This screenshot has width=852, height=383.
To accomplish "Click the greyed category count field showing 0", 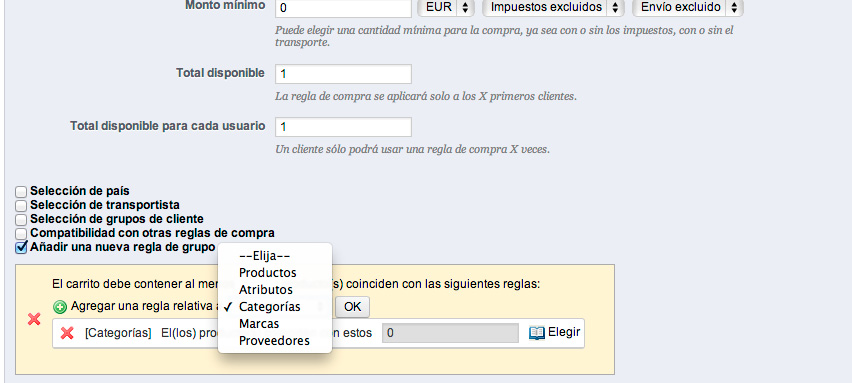I will (450, 333).
